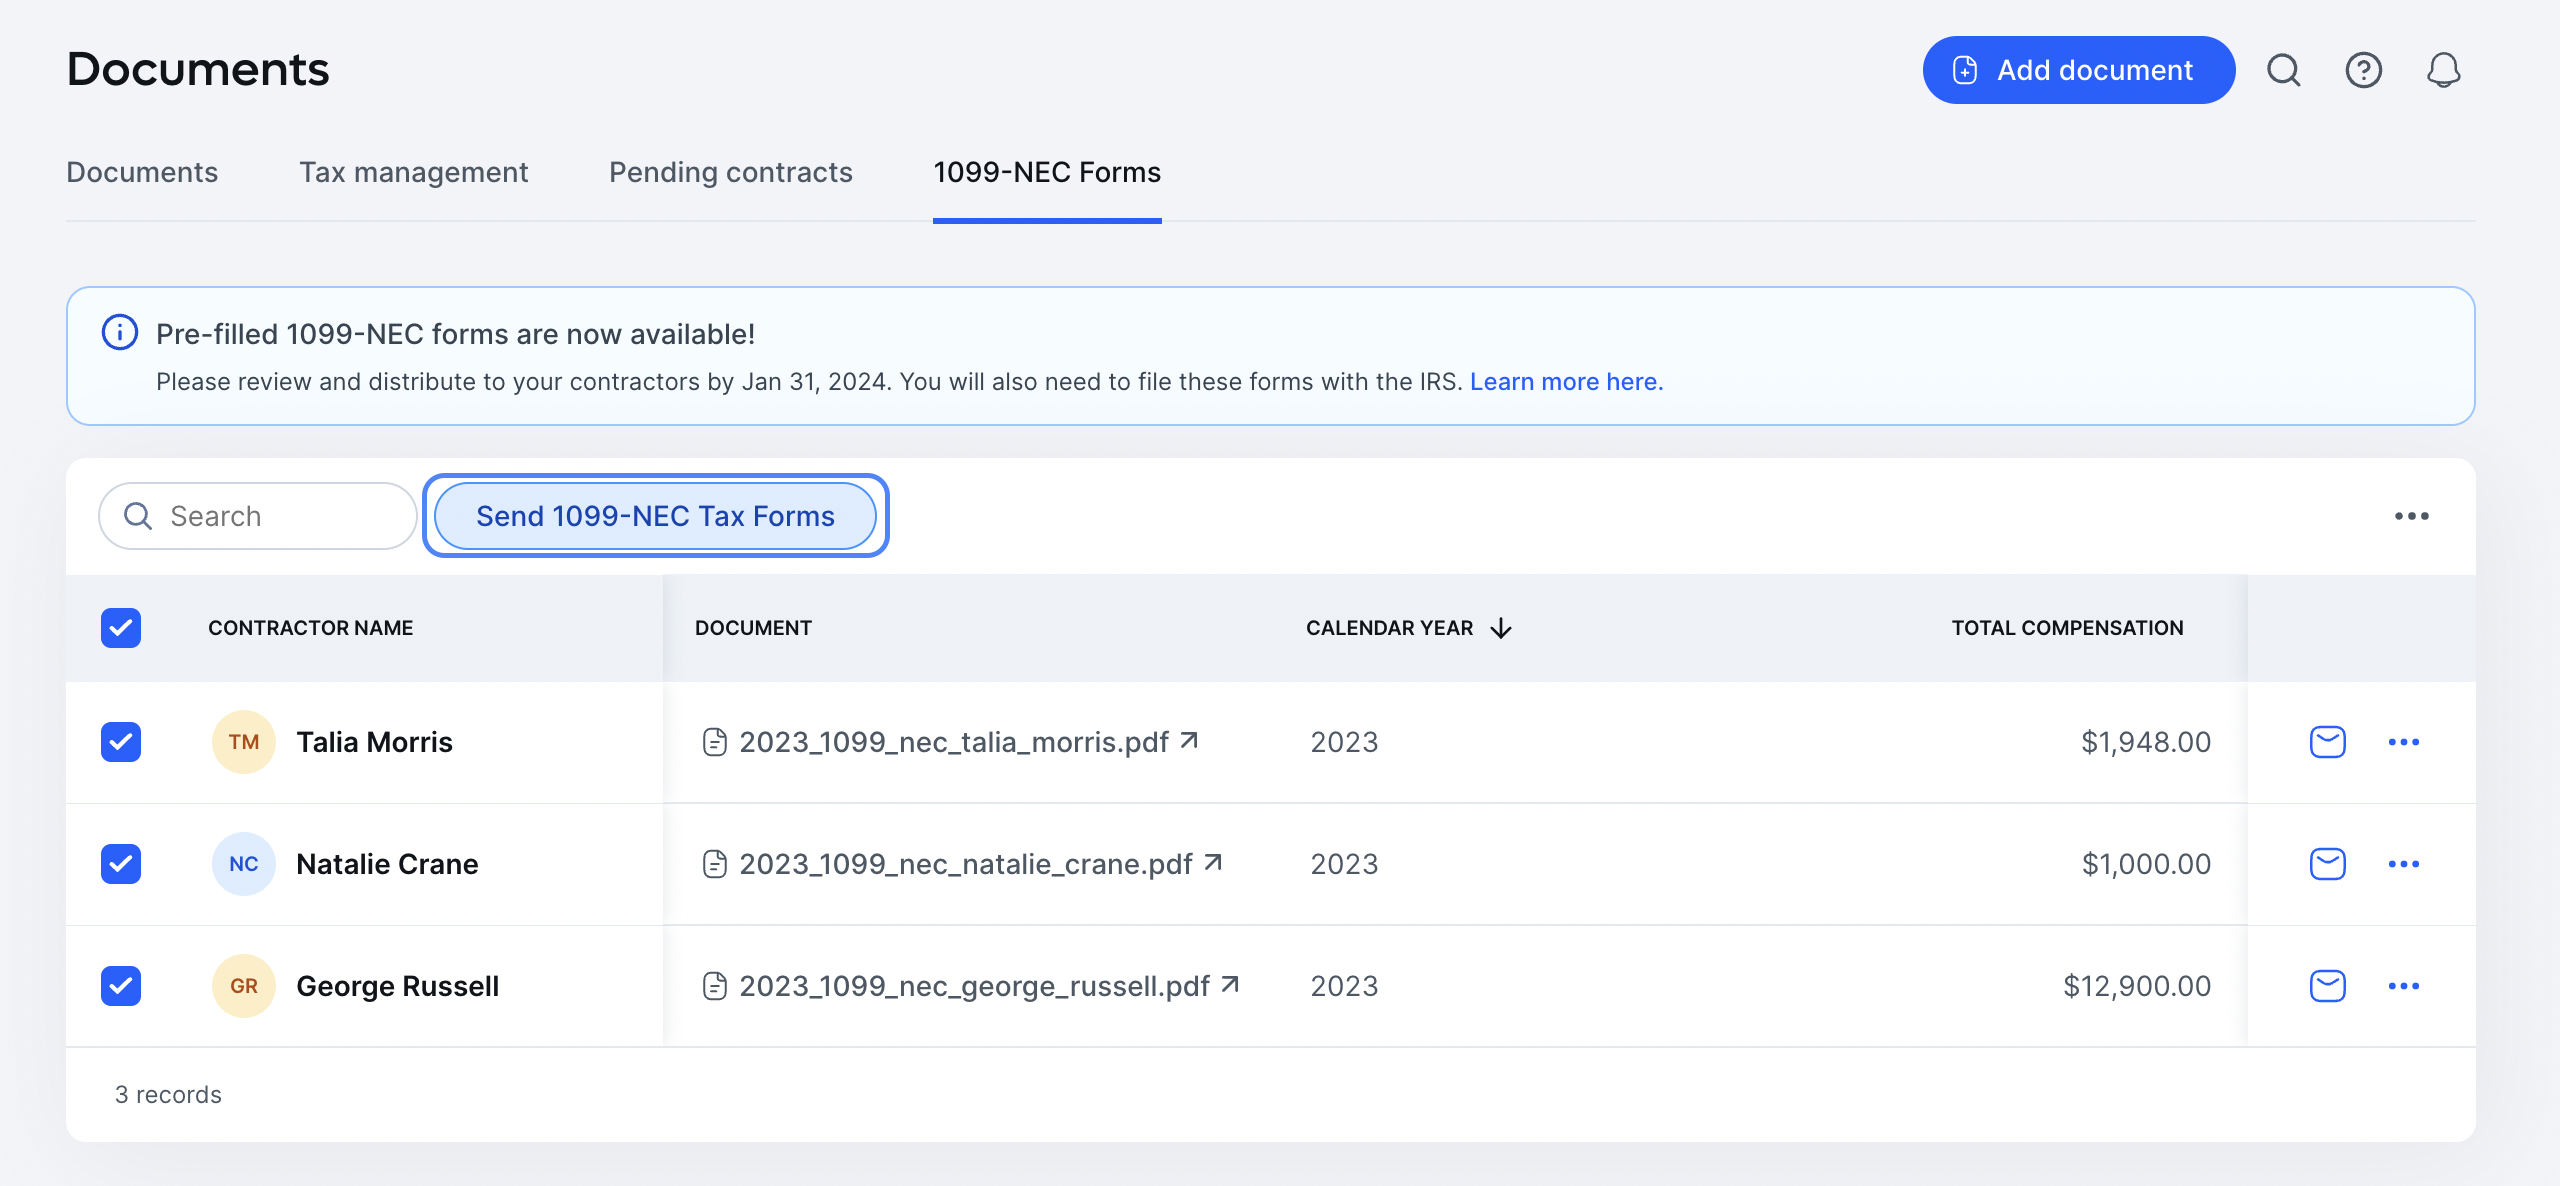Email the 1099 form to George Russell
The image size is (2560, 1186).
pos(2327,986)
